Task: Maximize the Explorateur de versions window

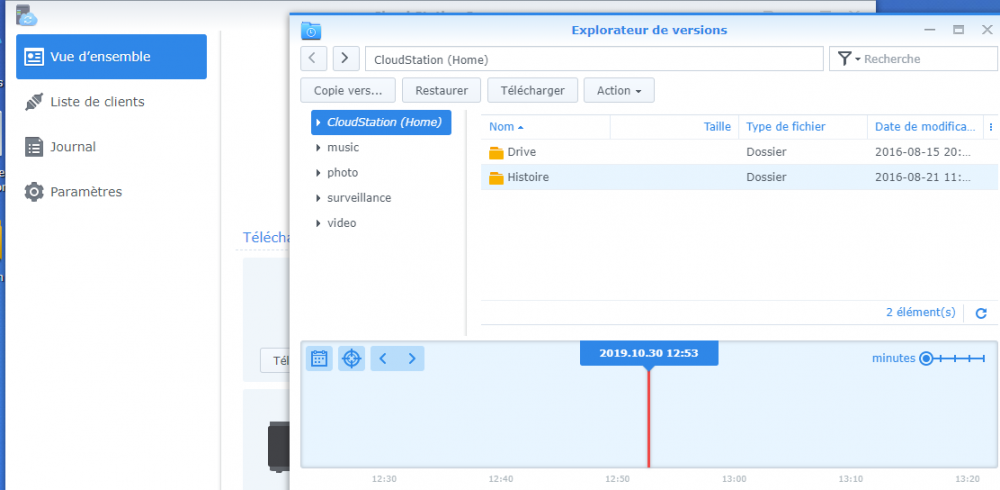Action: 958,30
